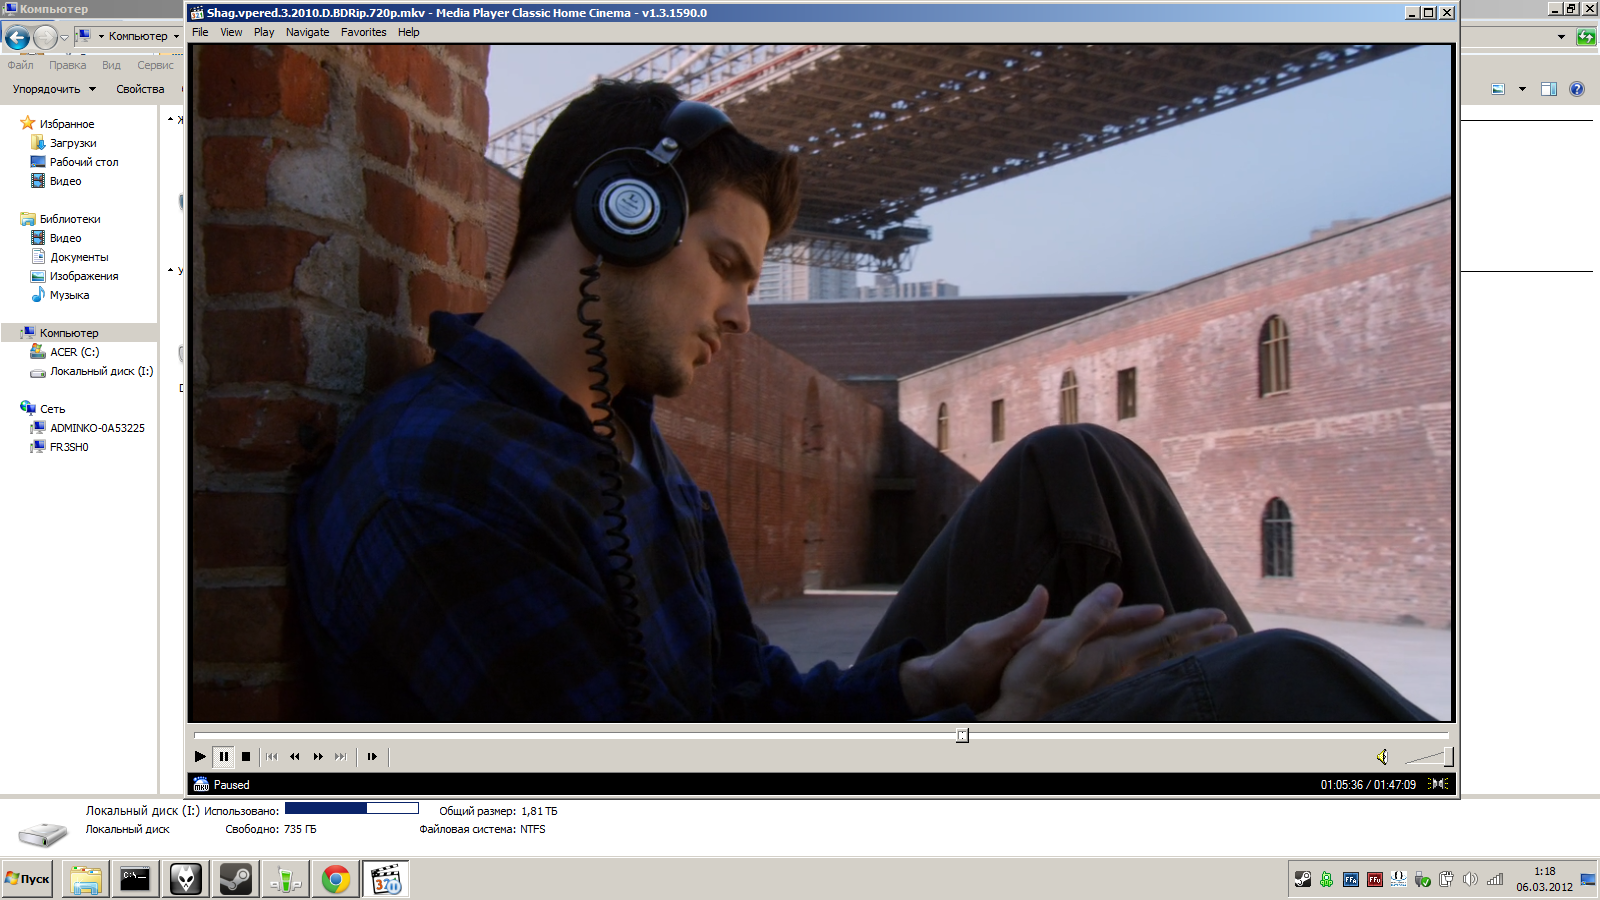Open the view options dropdown arrow in Explorer toolbar
Screen dimensions: 1600x900
pyautogui.click(x=1522, y=89)
